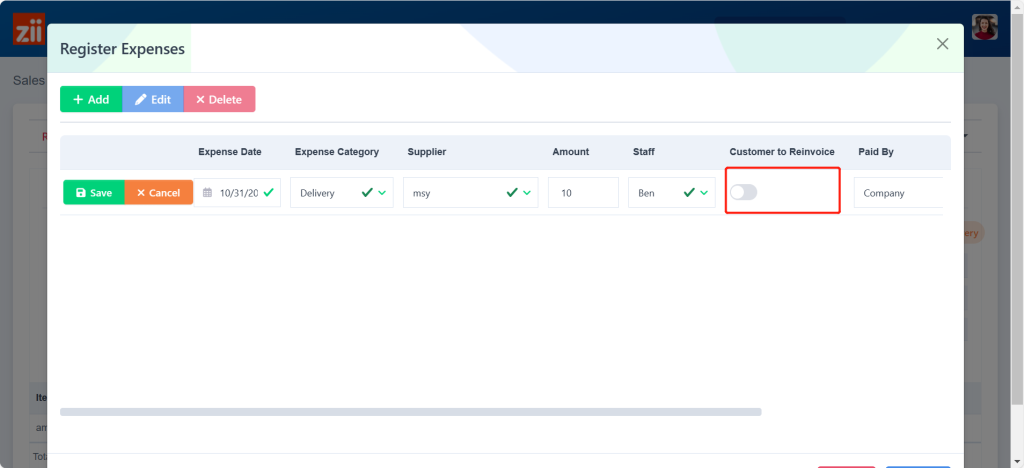Click the Supplier column header

pyautogui.click(x=426, y=152)
